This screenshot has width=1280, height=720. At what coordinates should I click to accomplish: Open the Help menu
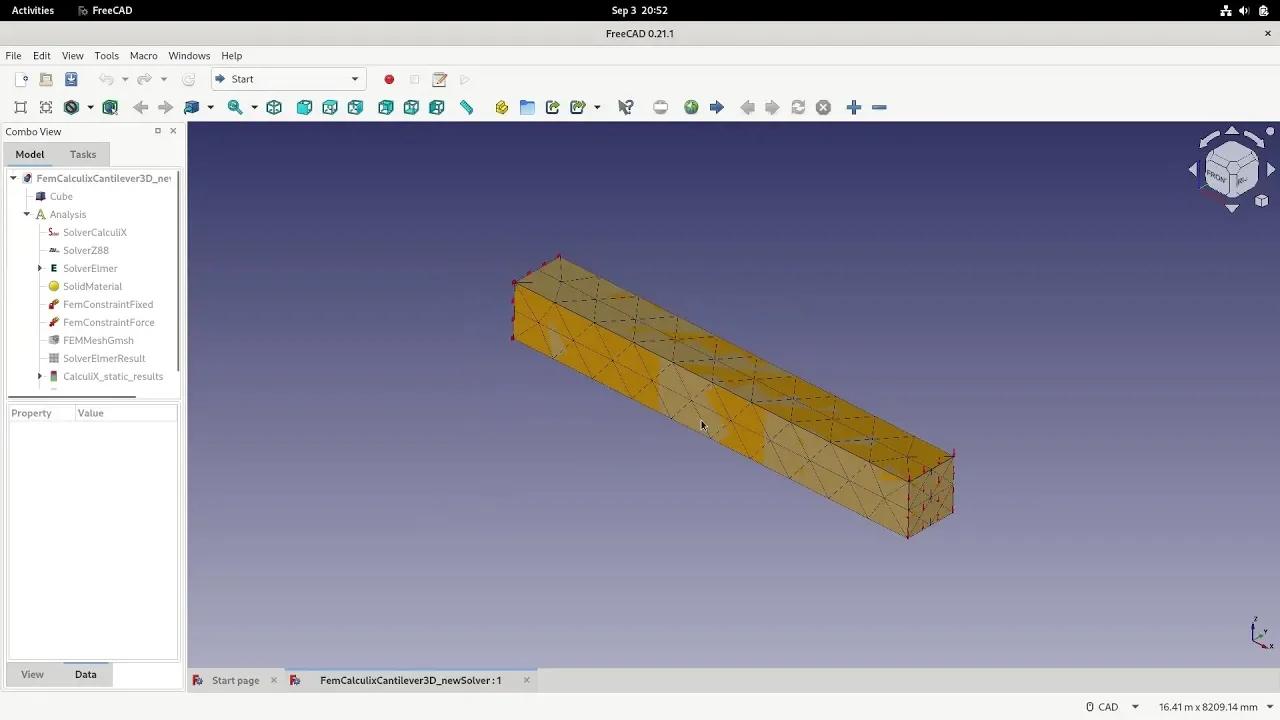[231, 56]
